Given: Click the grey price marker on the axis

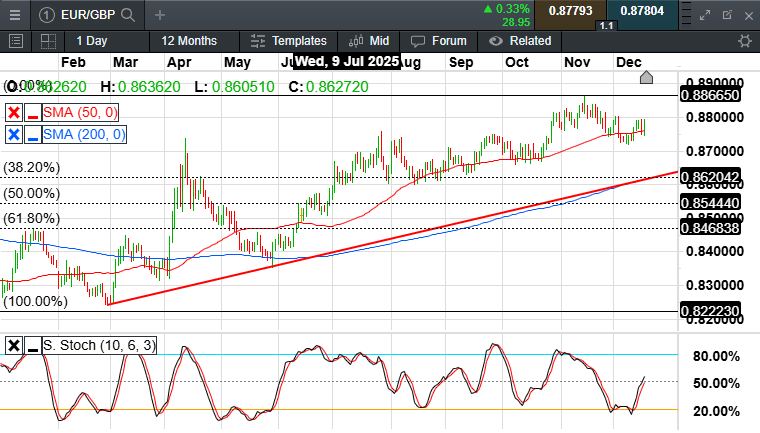Looking at the screenshot, I should click(646, 78).
